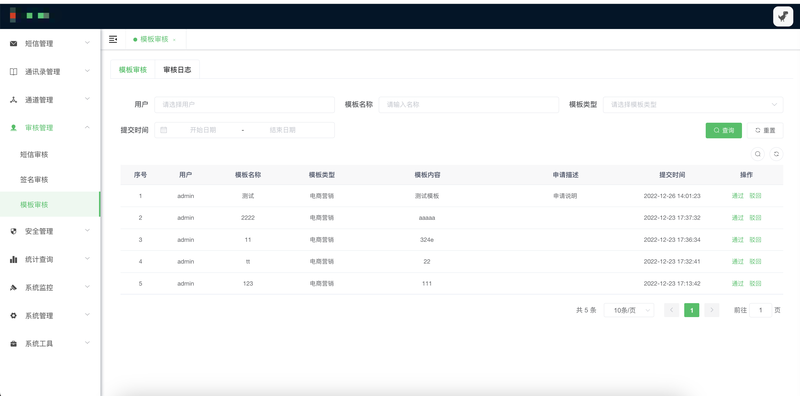
Task: Click the 模板名称 input field
Action: pyautogui.click(x=469, y=105)
